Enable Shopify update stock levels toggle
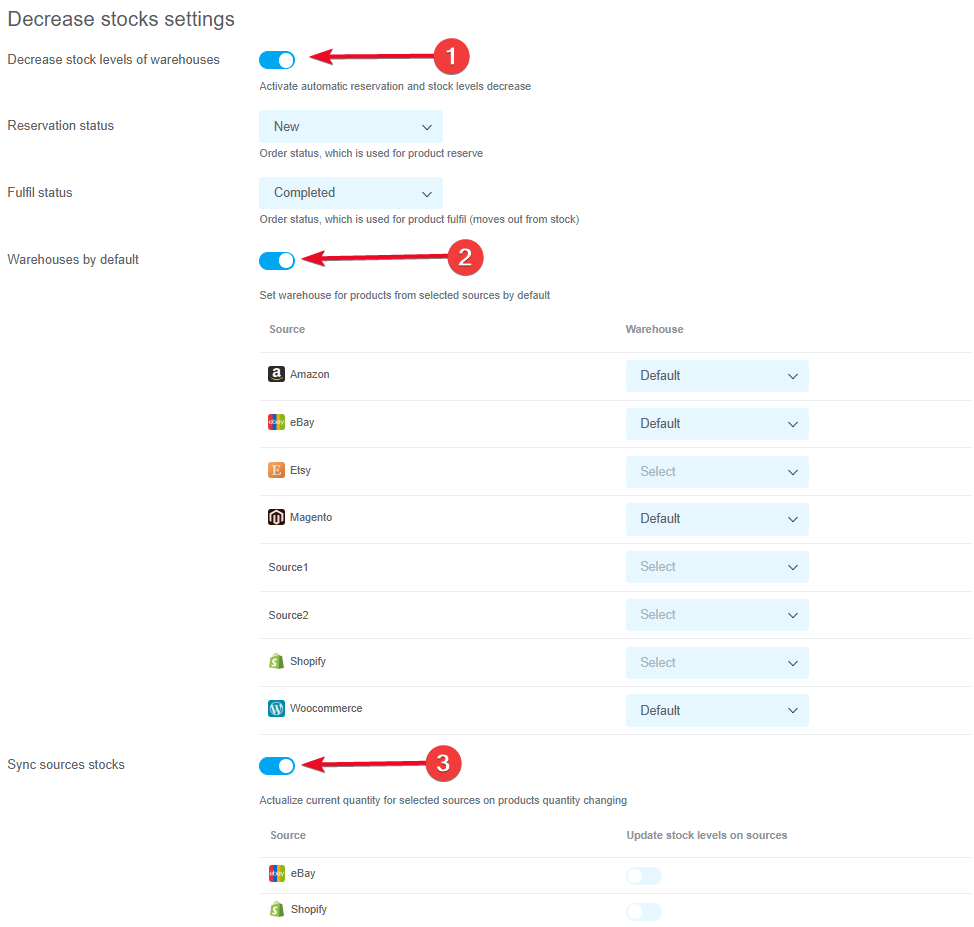Viewport: 974px width, 927px height. tap(644, 911)
